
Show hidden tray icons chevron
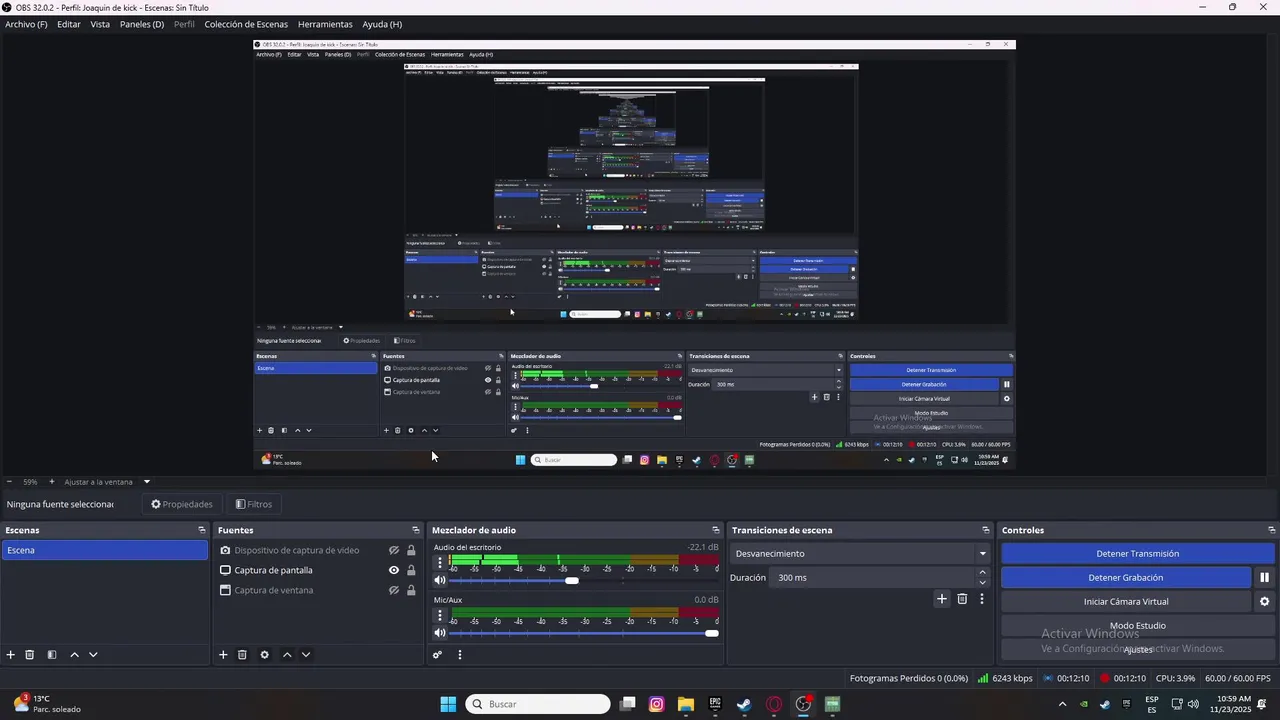tap(1062, 704)
